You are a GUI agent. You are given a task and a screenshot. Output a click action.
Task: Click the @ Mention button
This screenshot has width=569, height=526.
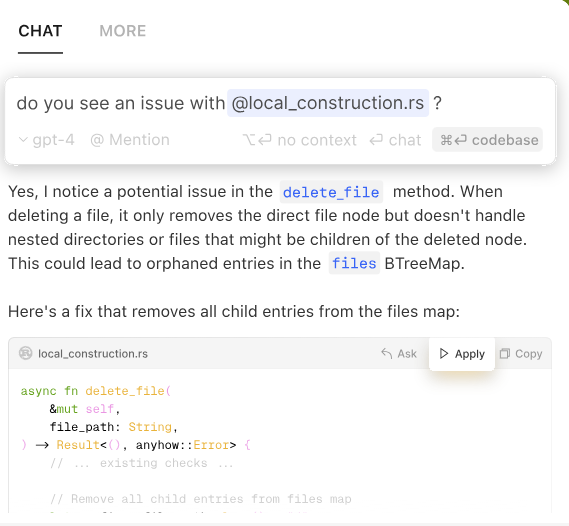[x=130, y=140]
